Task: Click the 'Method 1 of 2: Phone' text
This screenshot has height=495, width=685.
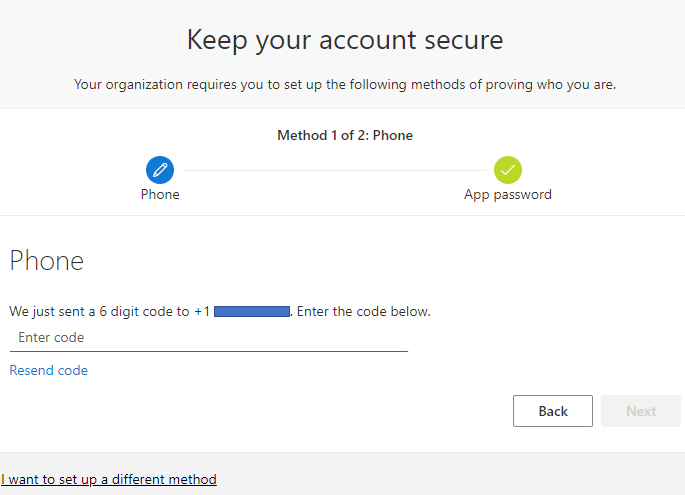Action: pyautogui.click(x=345, y=135)
